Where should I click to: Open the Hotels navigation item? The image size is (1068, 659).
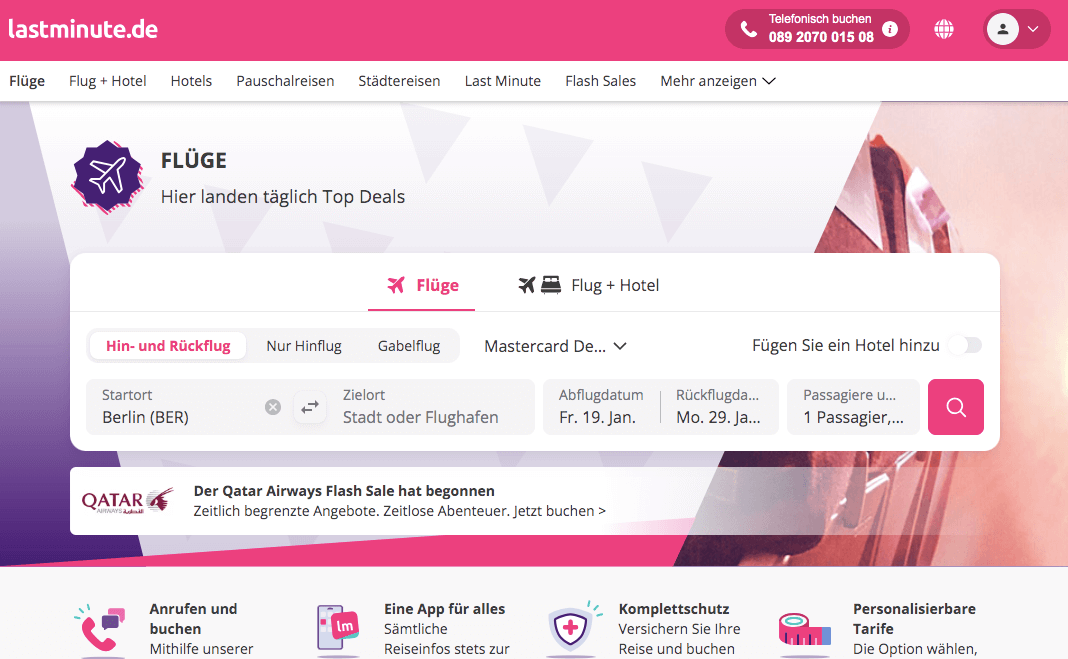click(191, 81)
